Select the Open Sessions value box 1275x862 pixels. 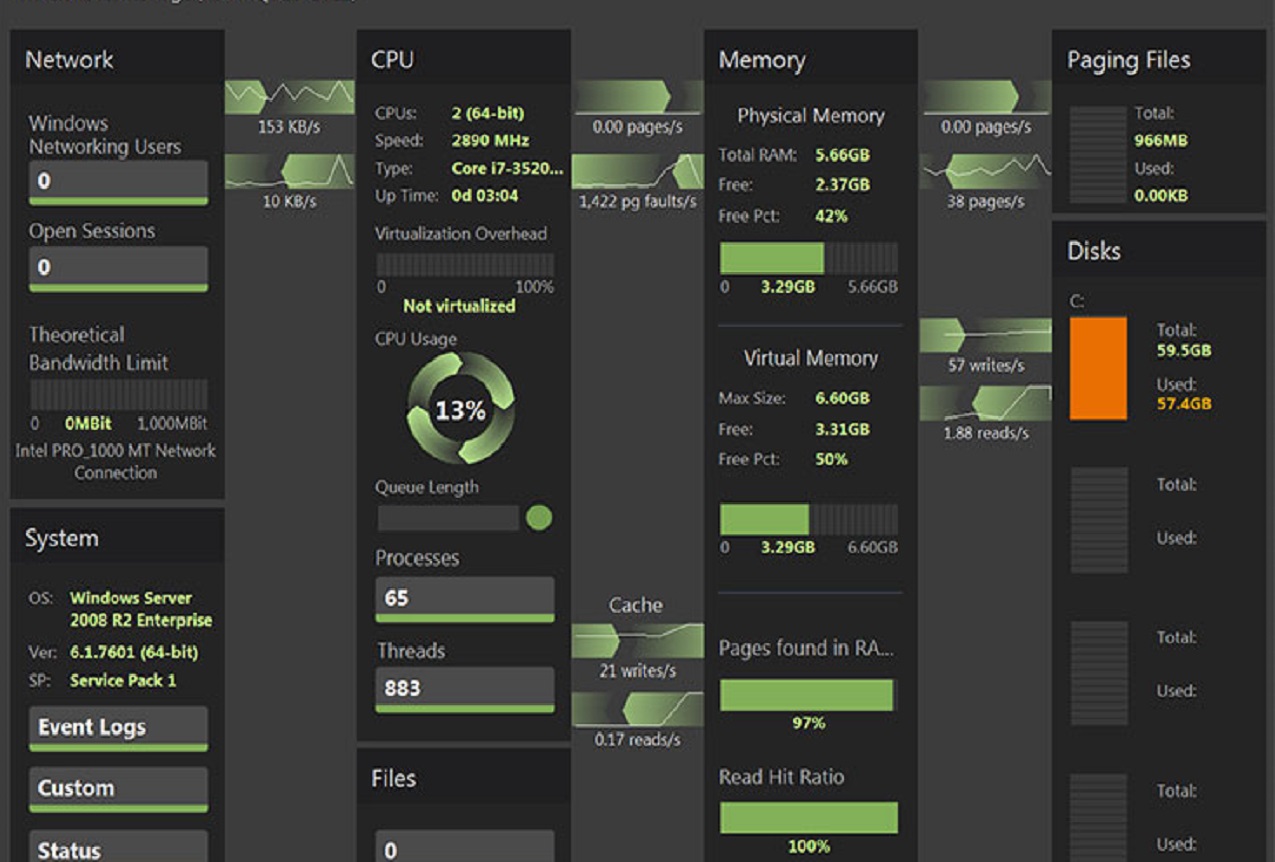point(118,268)
